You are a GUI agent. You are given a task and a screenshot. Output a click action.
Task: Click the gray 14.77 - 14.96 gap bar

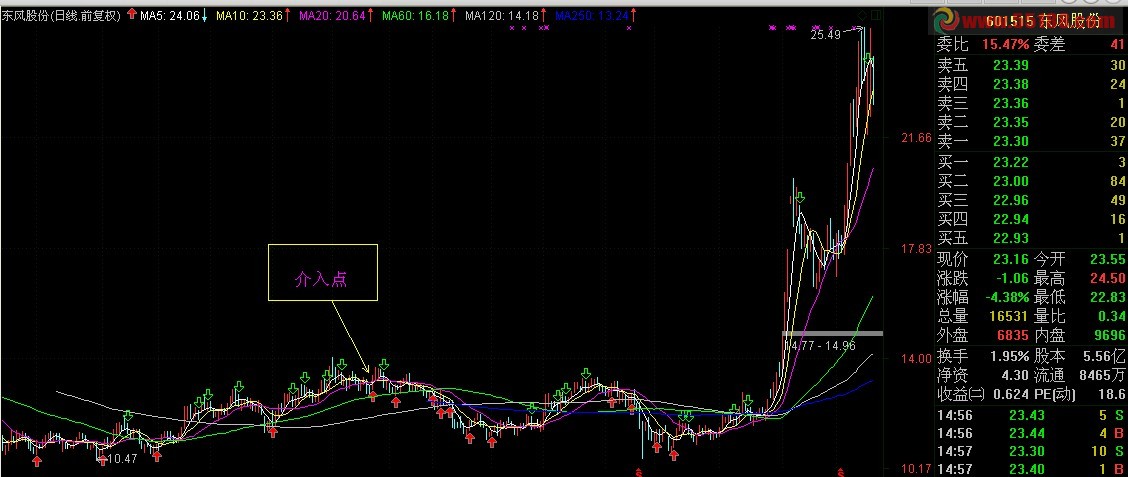coord(832,333)
